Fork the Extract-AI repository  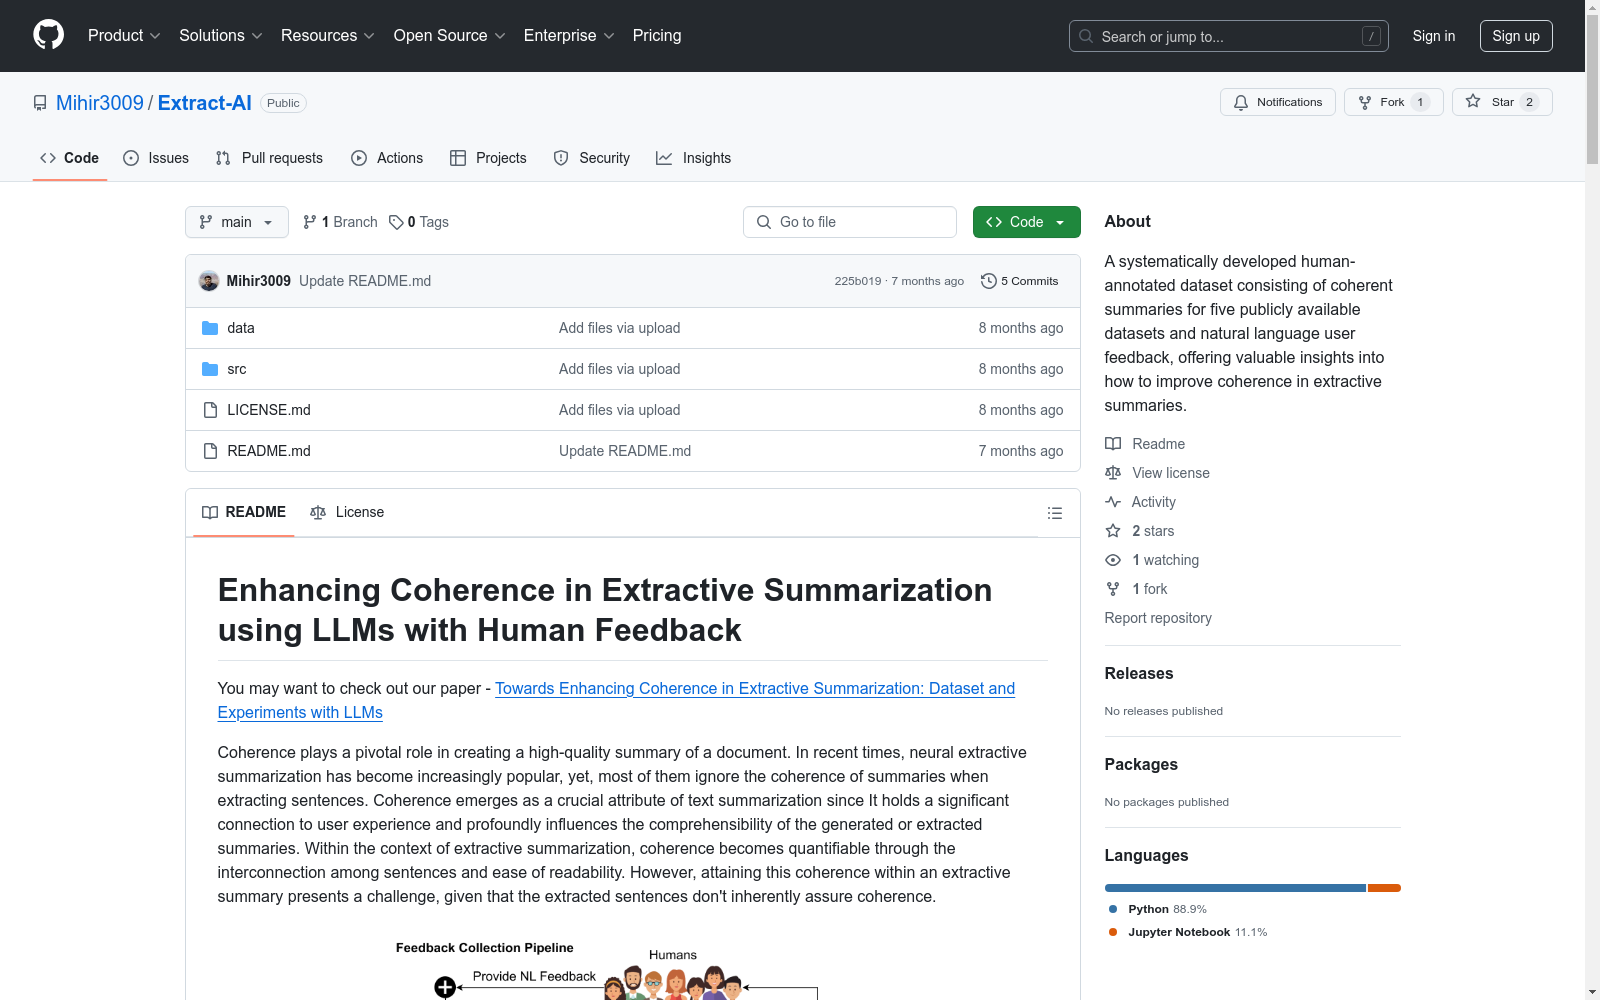(x=1394, y=102)
